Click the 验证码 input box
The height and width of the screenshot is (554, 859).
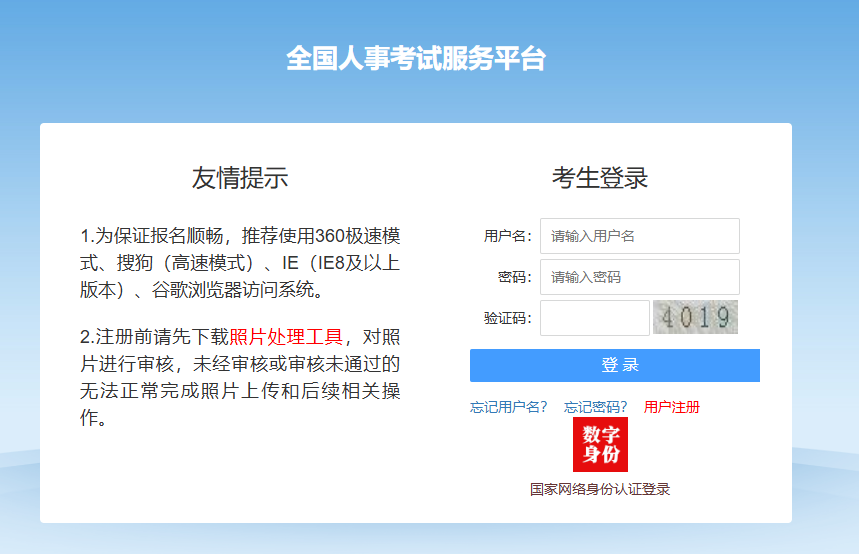pyautogui.click(x=594, y=318)
